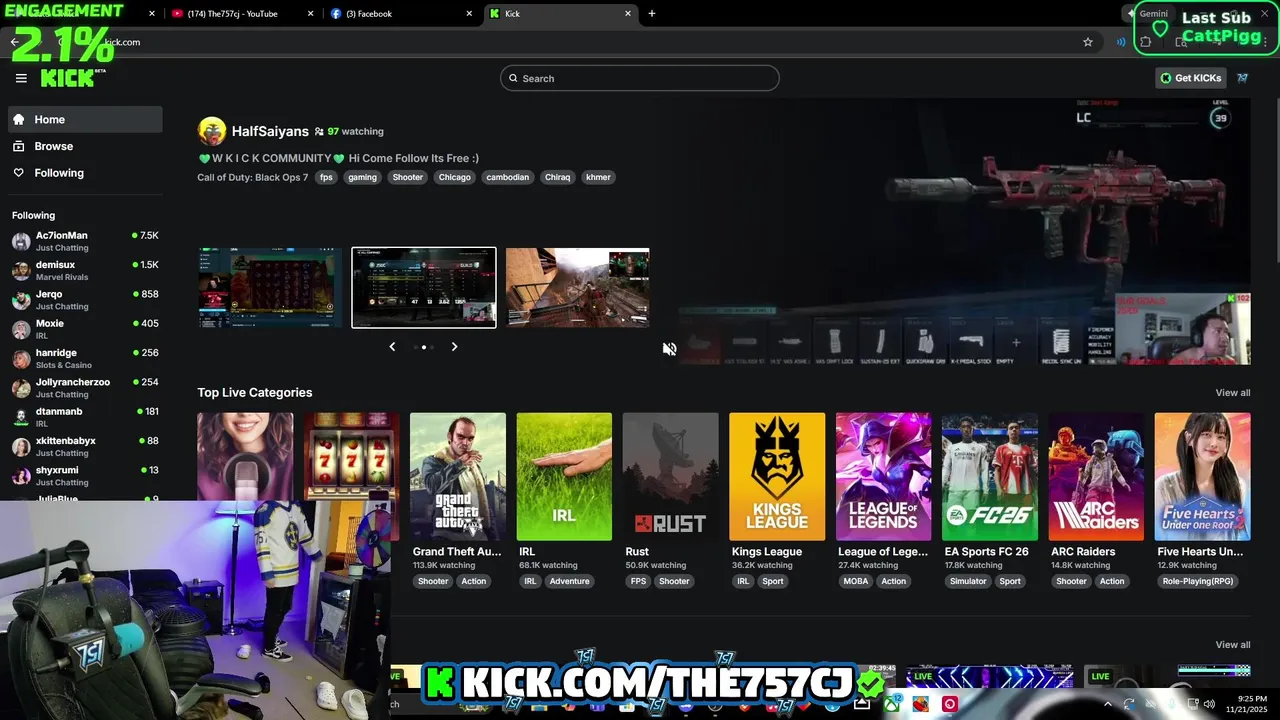Screen dimensions: 1280x720
Task: Click the lower View all link above live streams
Action: coord(1232,645)
